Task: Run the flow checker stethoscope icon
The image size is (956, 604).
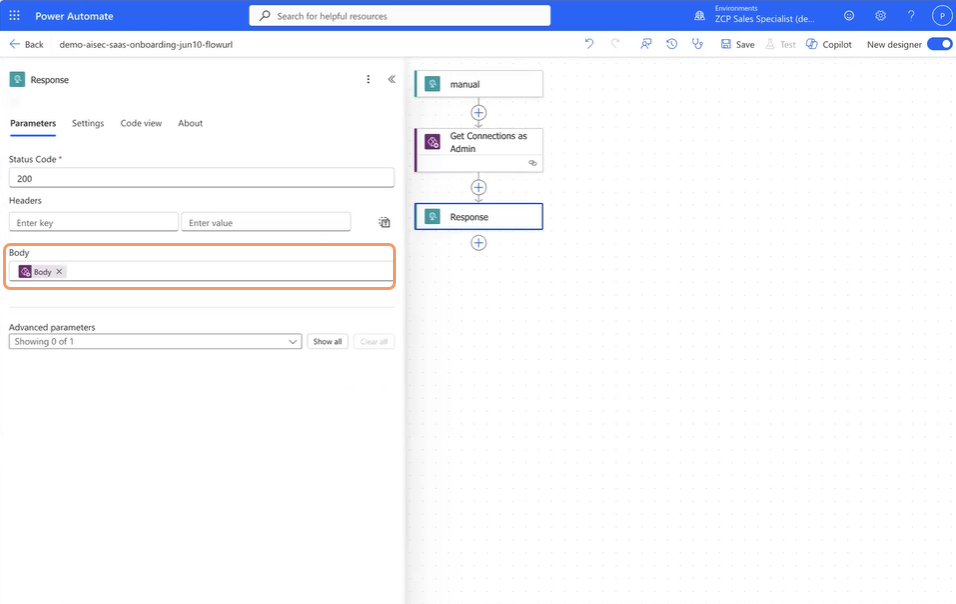Action: [x=697, y=44]
